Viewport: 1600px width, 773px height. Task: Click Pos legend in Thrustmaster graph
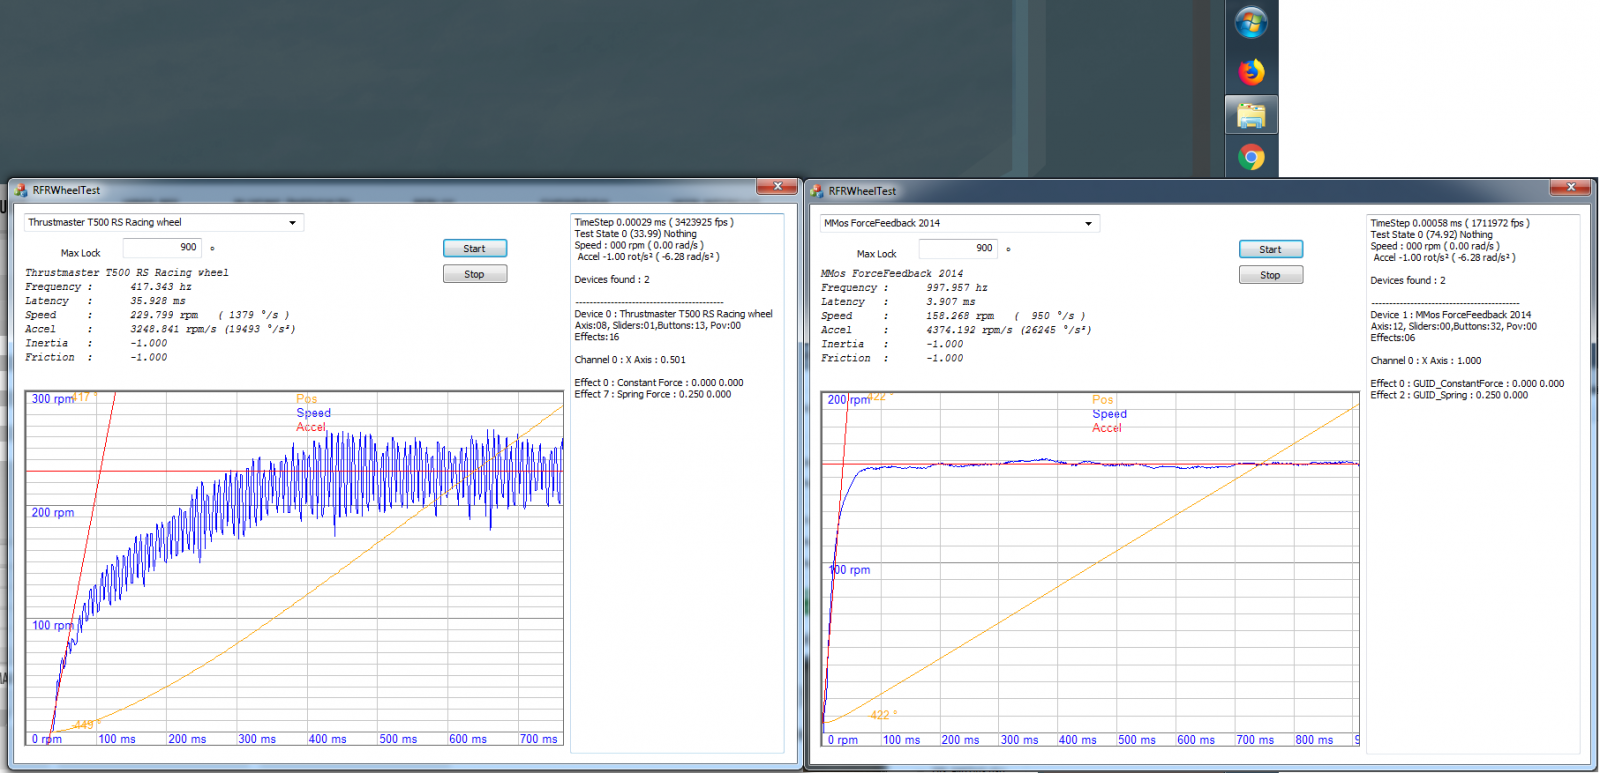click(306, 399)
